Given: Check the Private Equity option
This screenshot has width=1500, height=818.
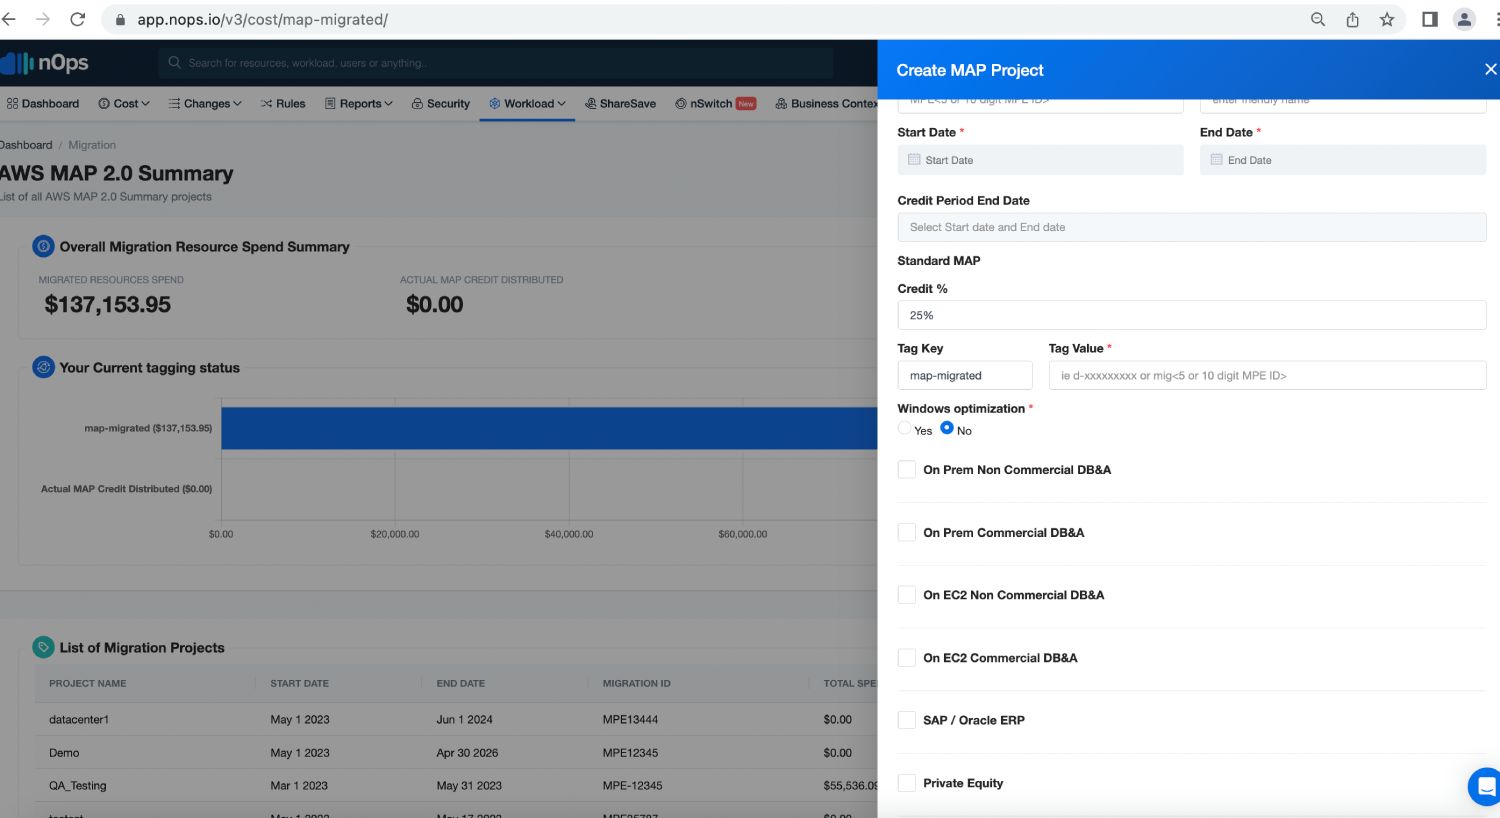Looking at the screenshot, I should [907, 783].
